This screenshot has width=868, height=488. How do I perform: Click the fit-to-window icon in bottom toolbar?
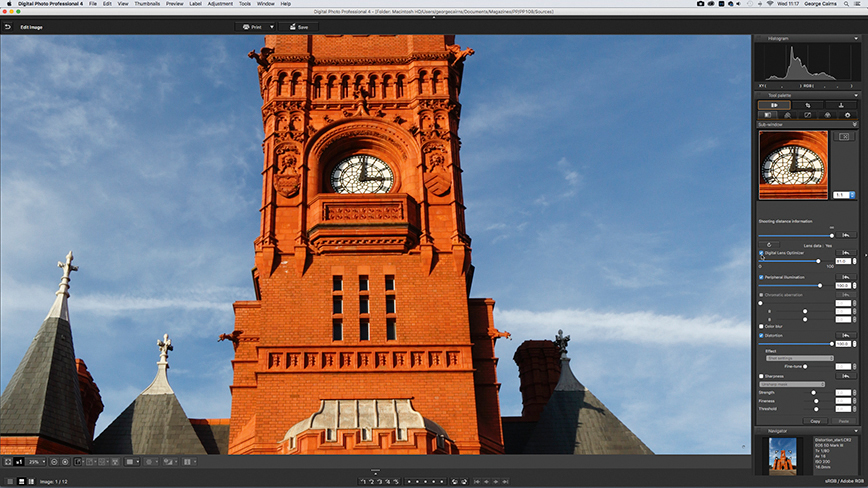click(x=8, y=461)
